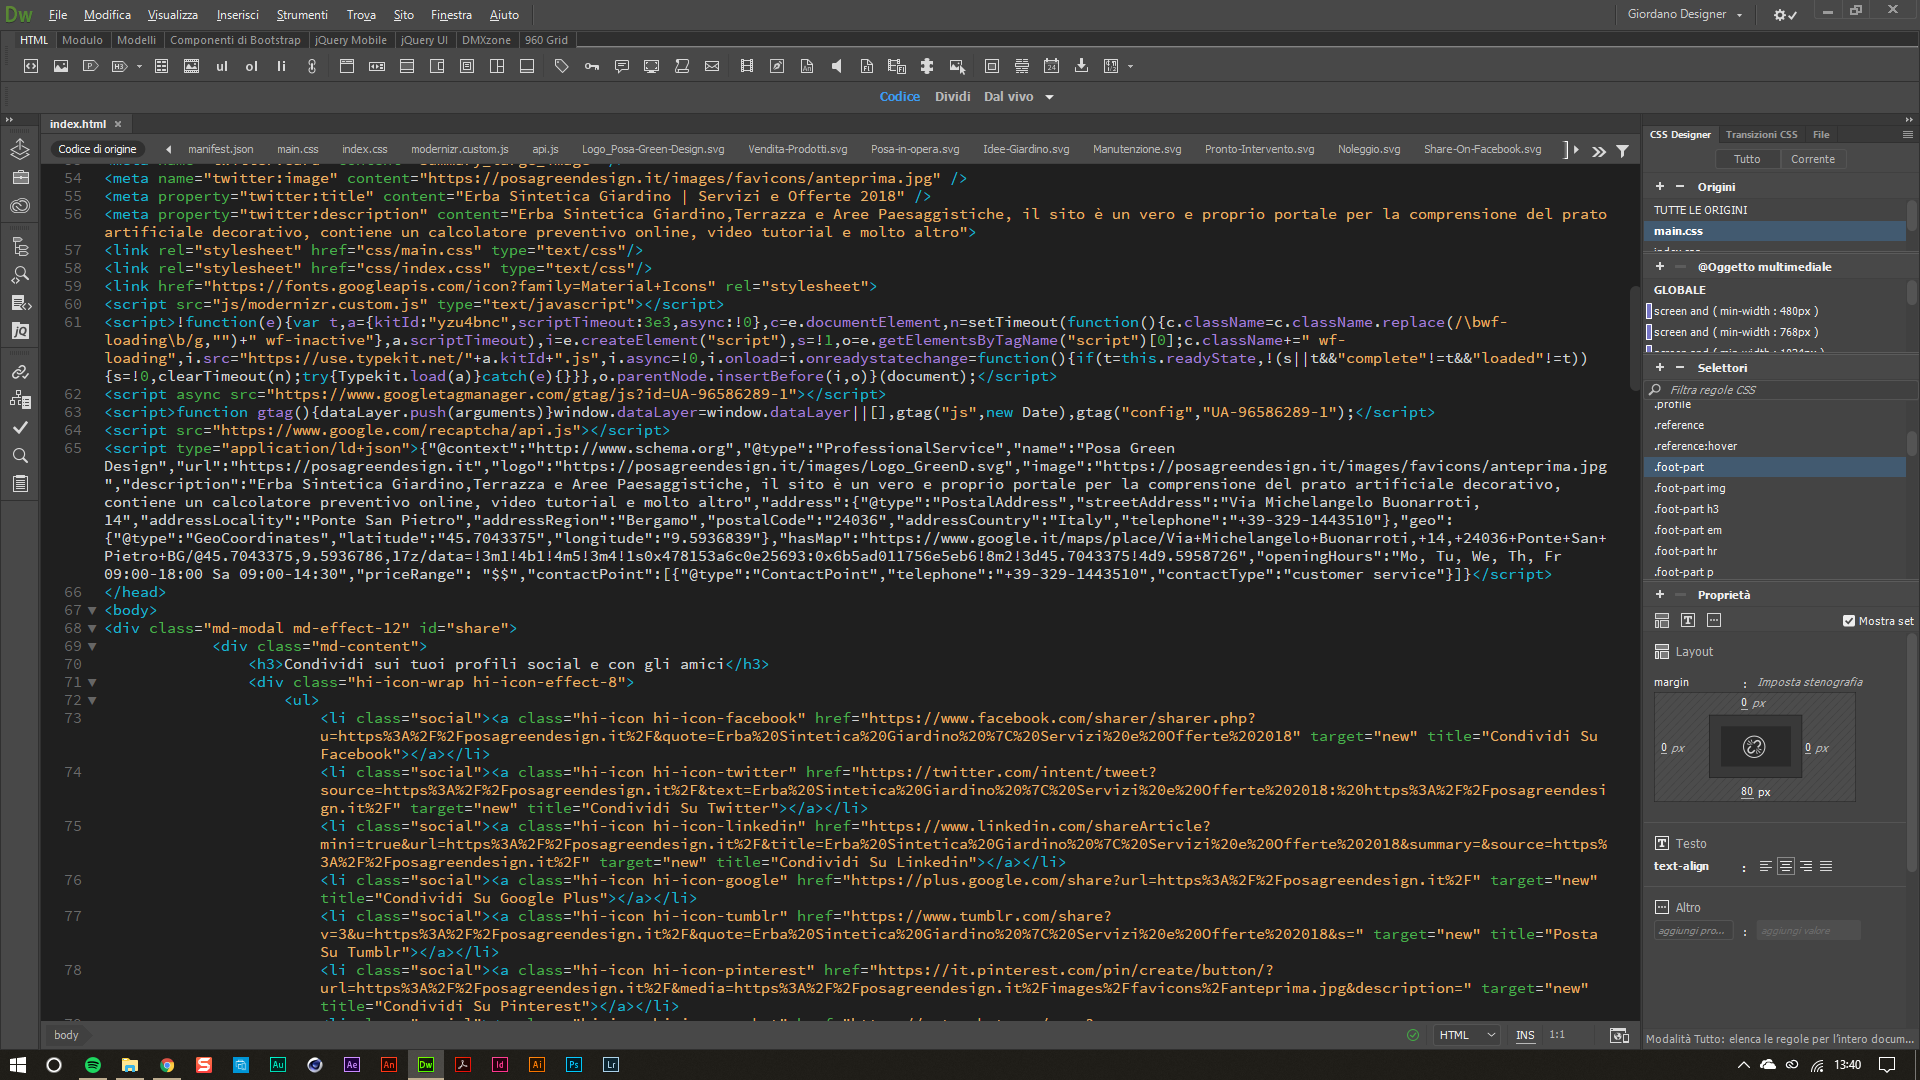The width and height of the screenshot is (1920, 1080).
Task: Open the preview in browser icon in status bar
Action: (x=1619, y=1035)
